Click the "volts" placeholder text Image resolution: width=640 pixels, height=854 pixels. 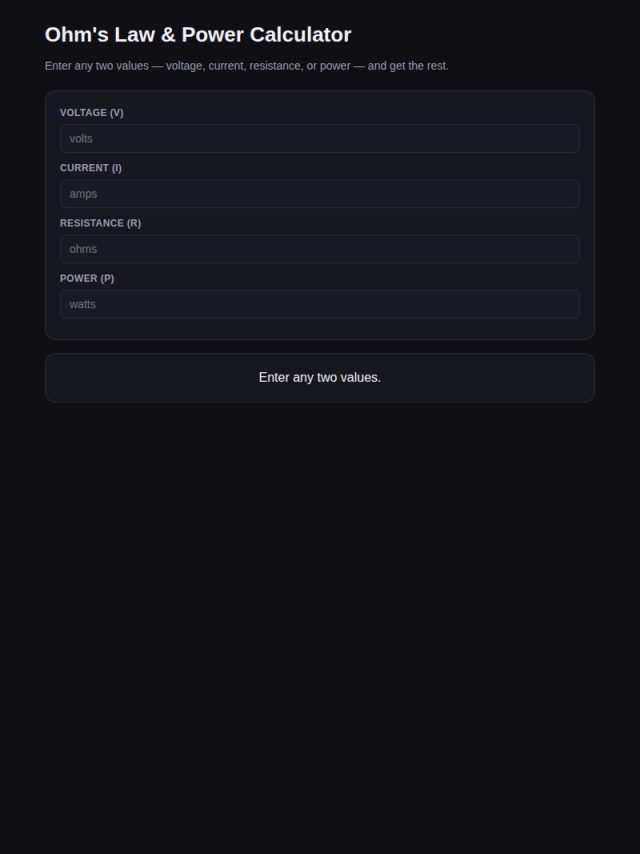pos(81,138)
